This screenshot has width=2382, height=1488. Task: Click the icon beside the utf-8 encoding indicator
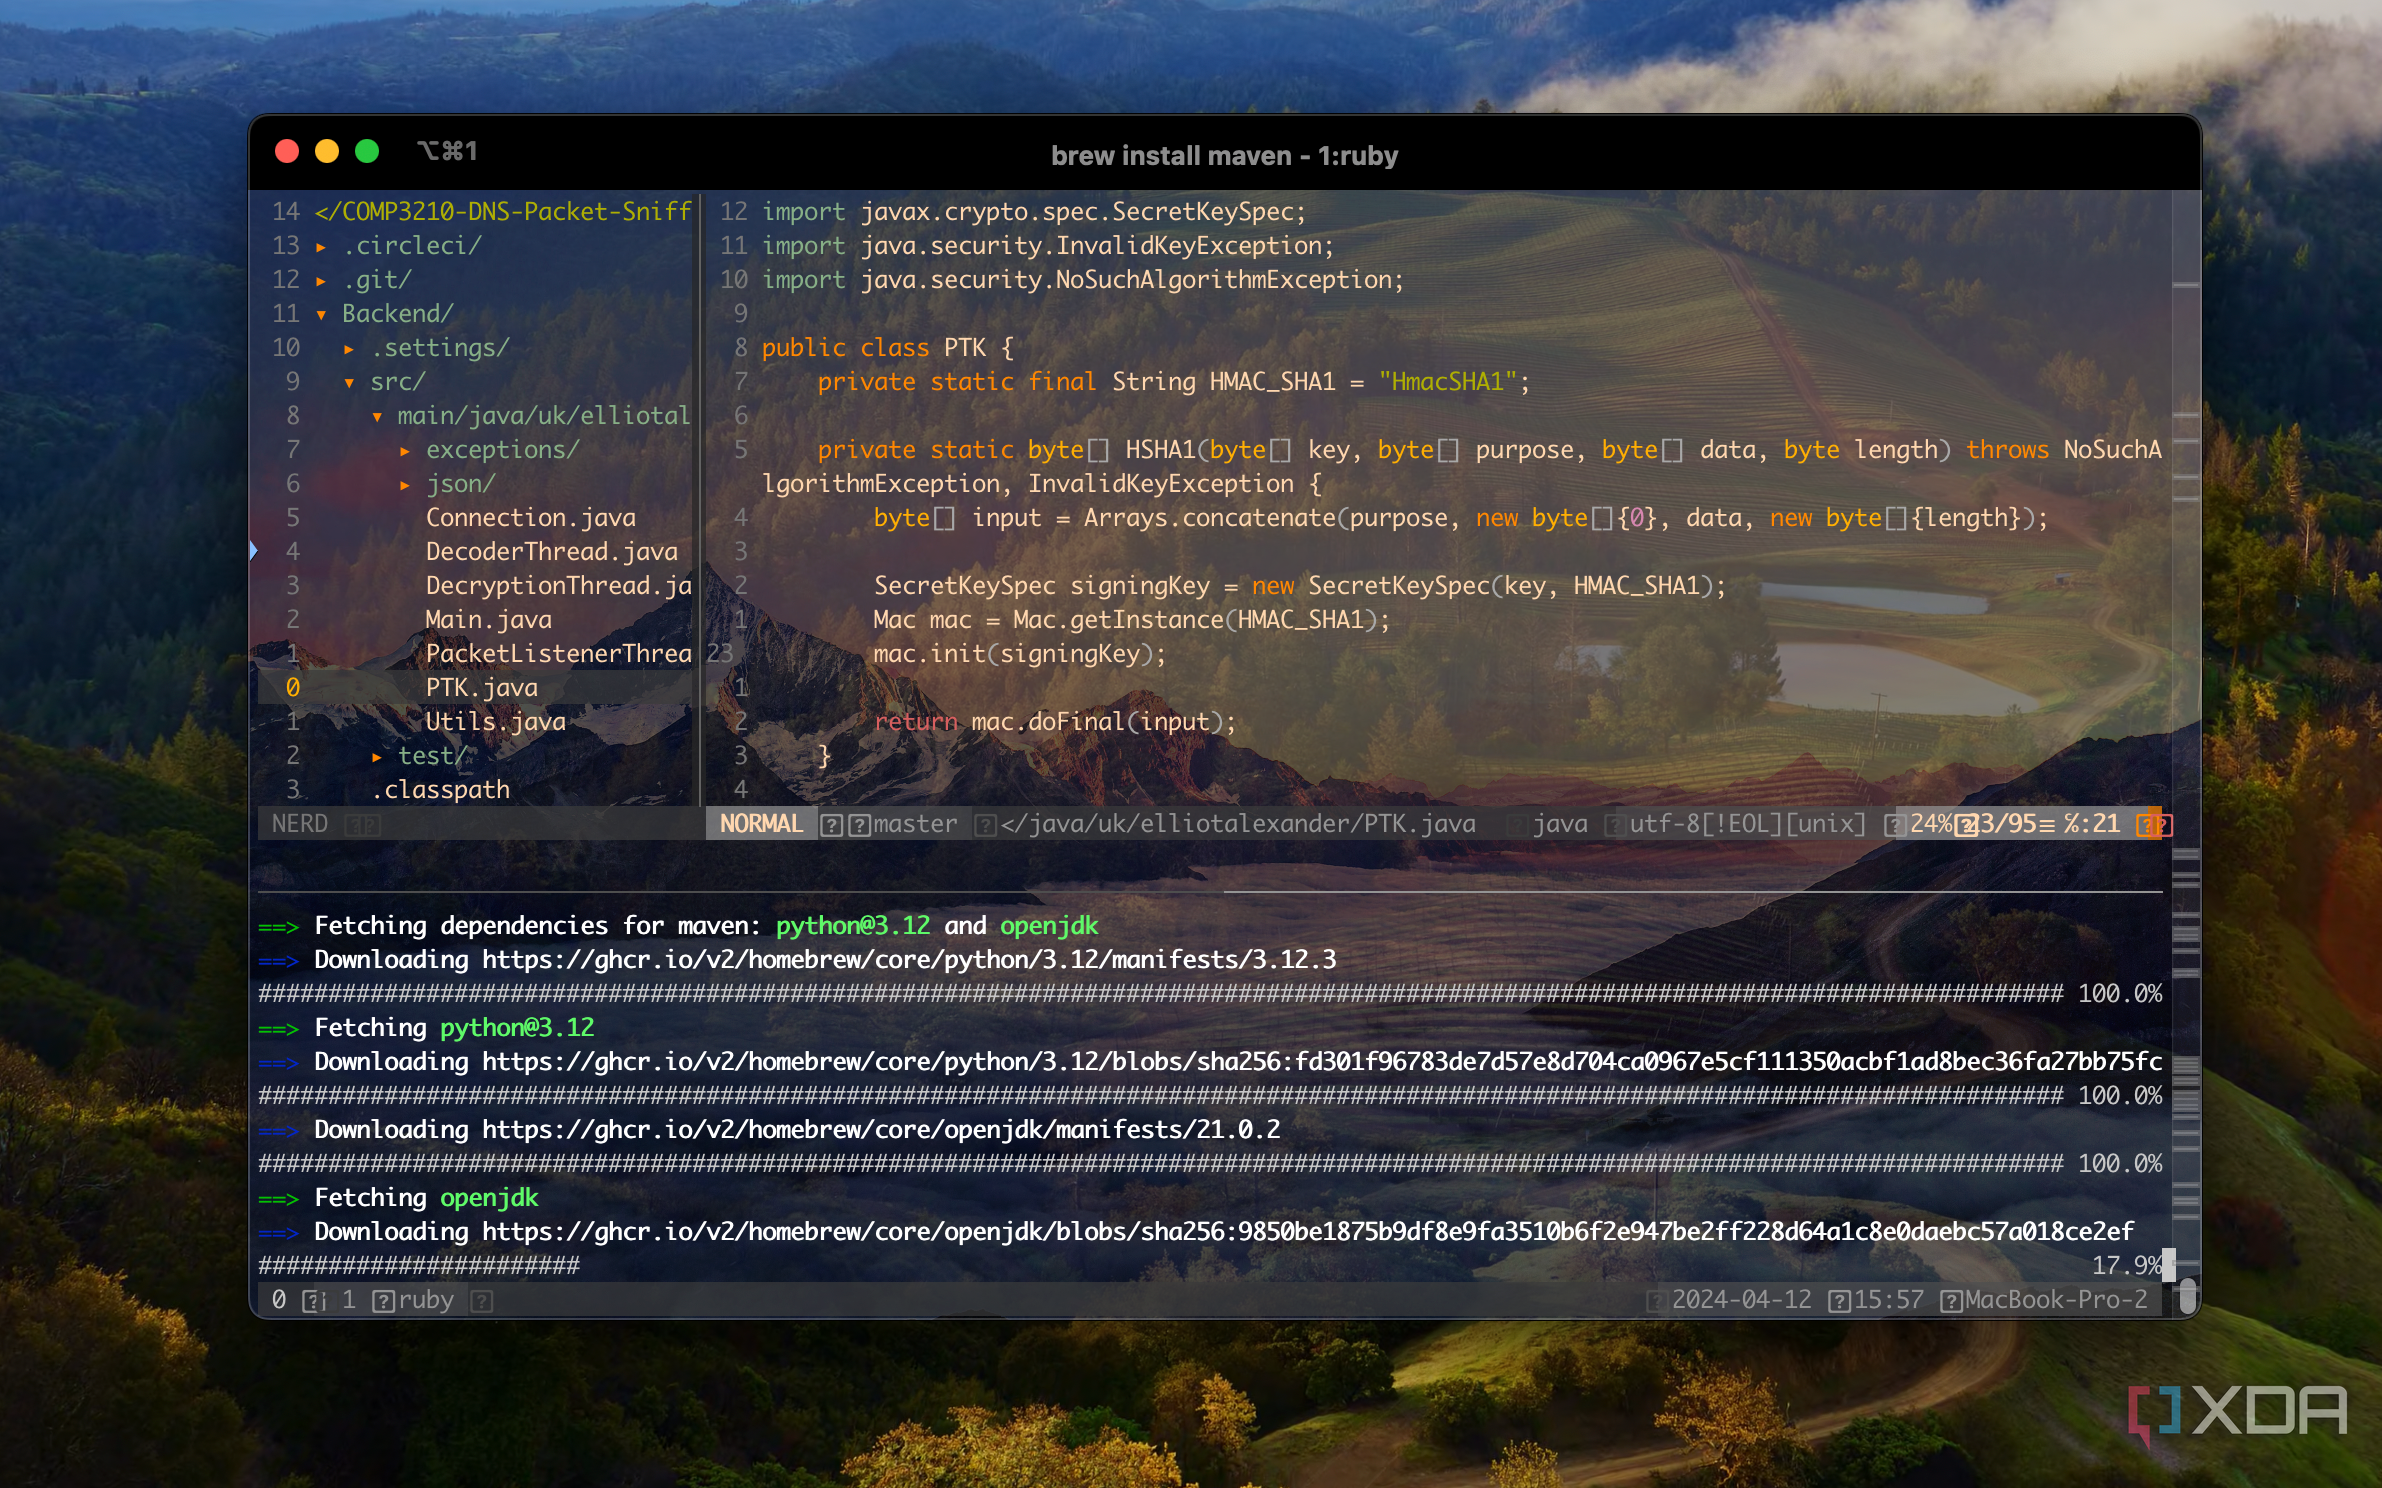(1617, 823)
